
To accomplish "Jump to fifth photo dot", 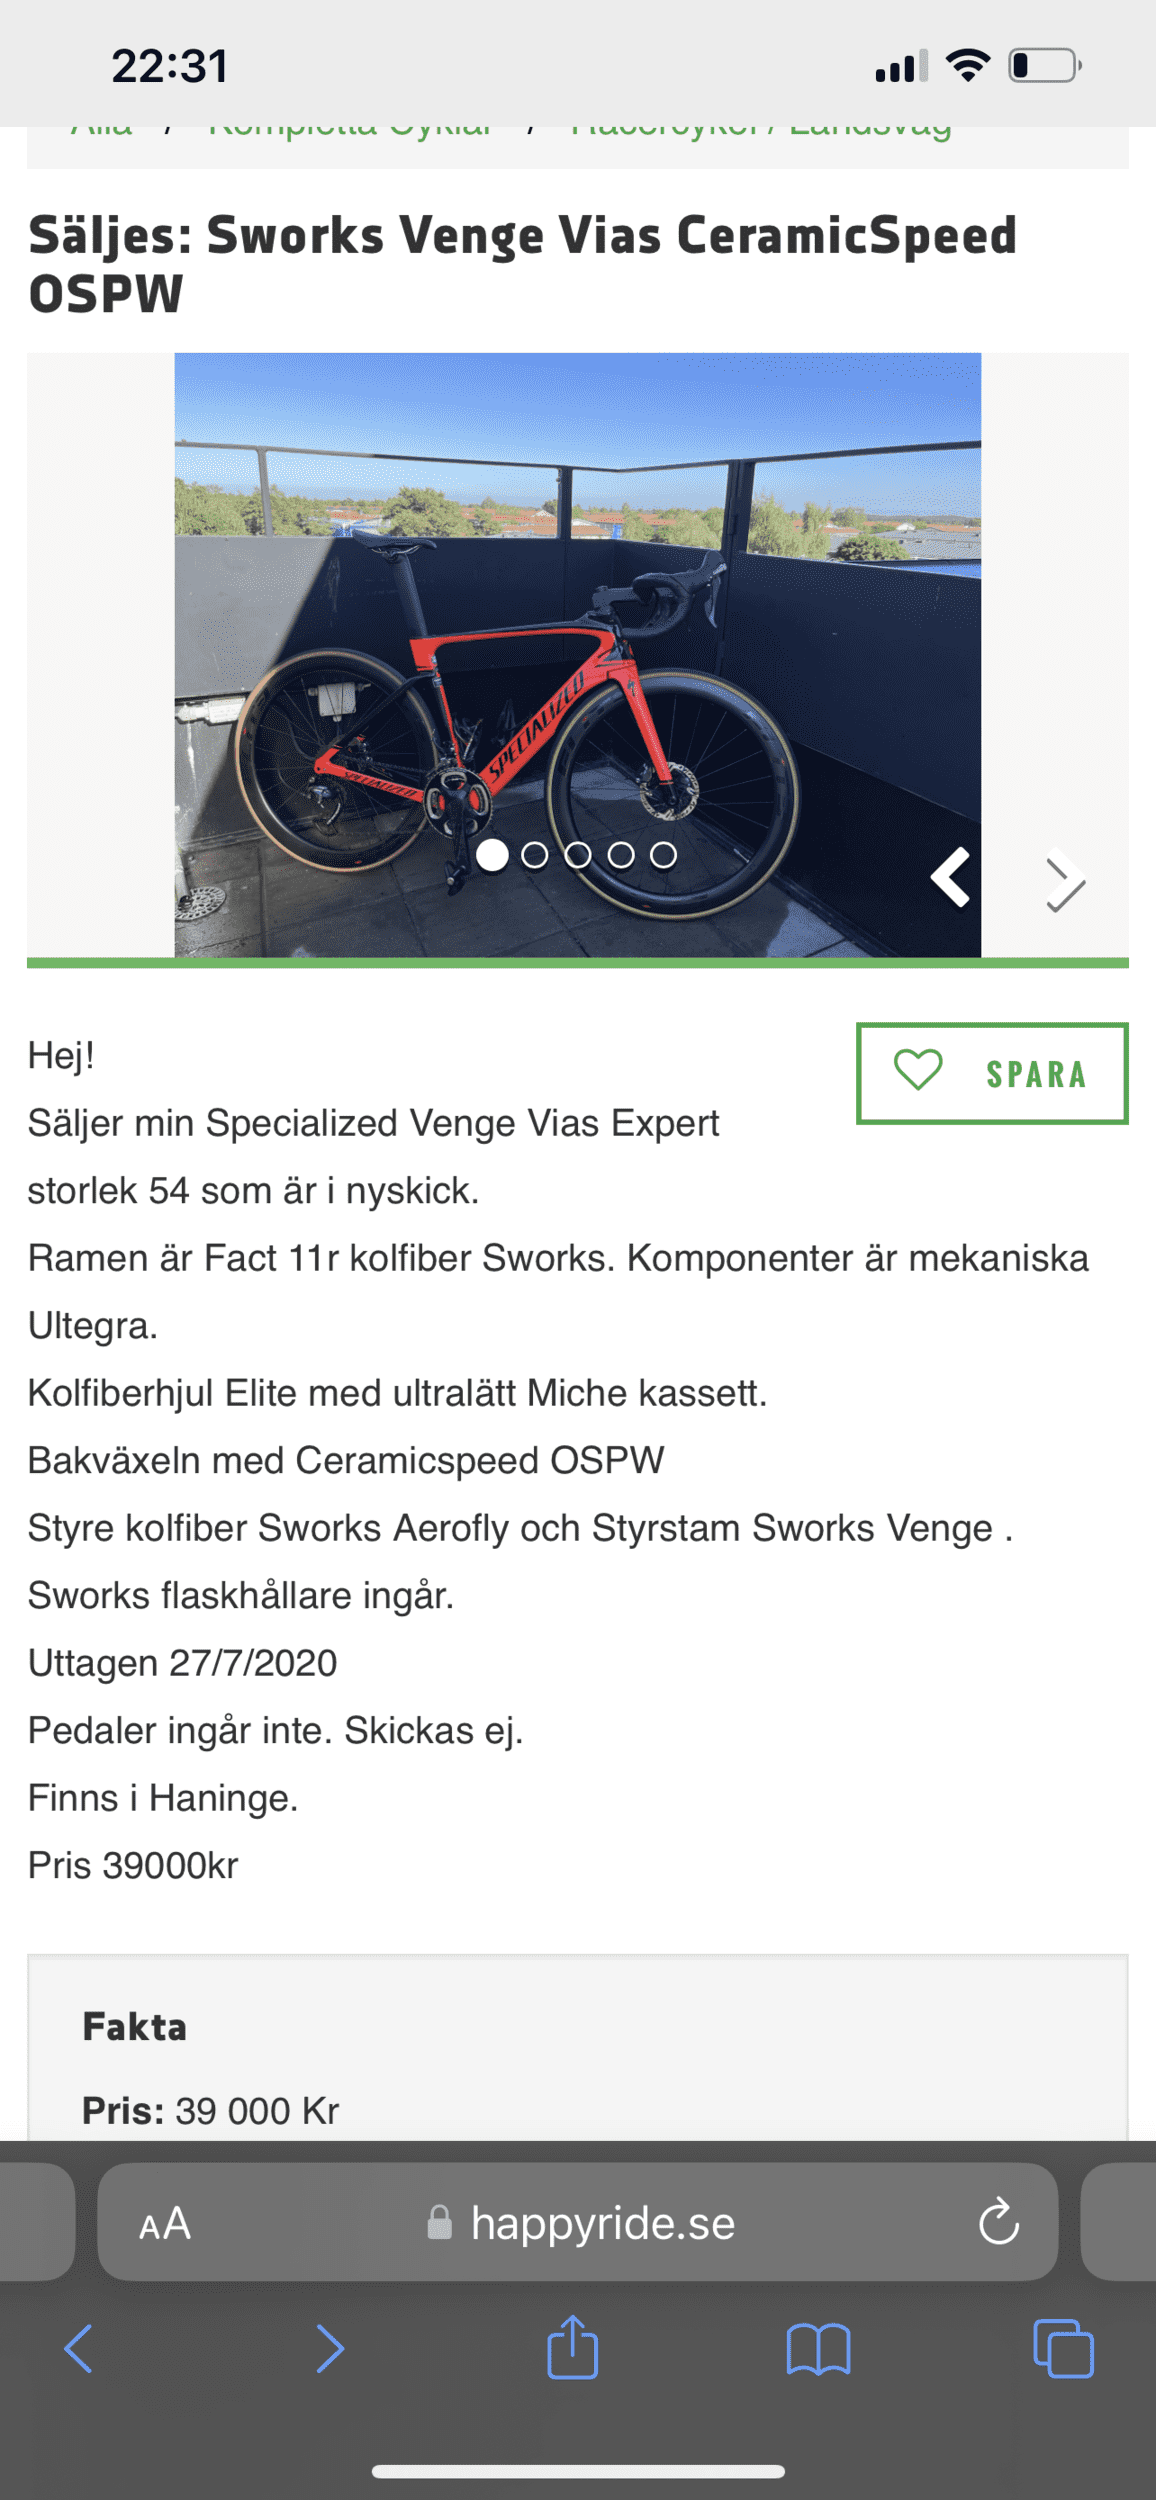I will tap(664, 855).
